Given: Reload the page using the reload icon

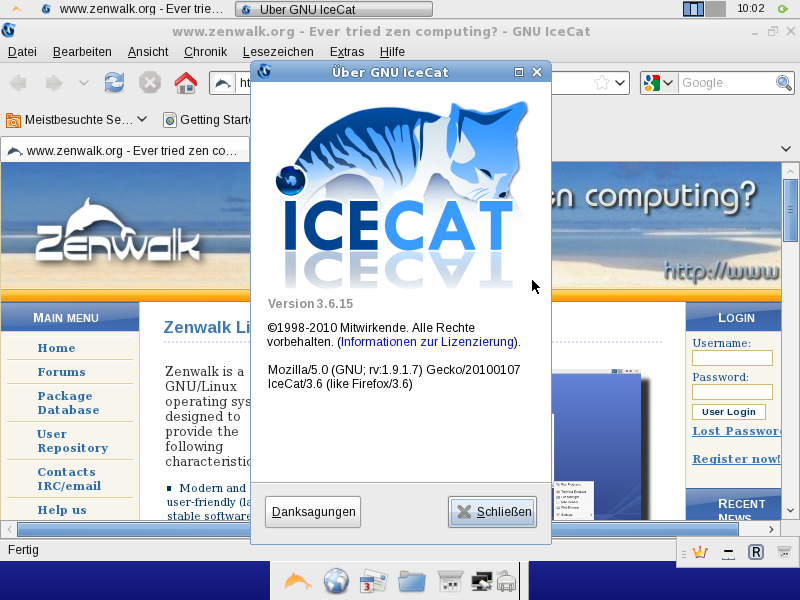Looking at the screenshot, I should click(x=114, y=83).
